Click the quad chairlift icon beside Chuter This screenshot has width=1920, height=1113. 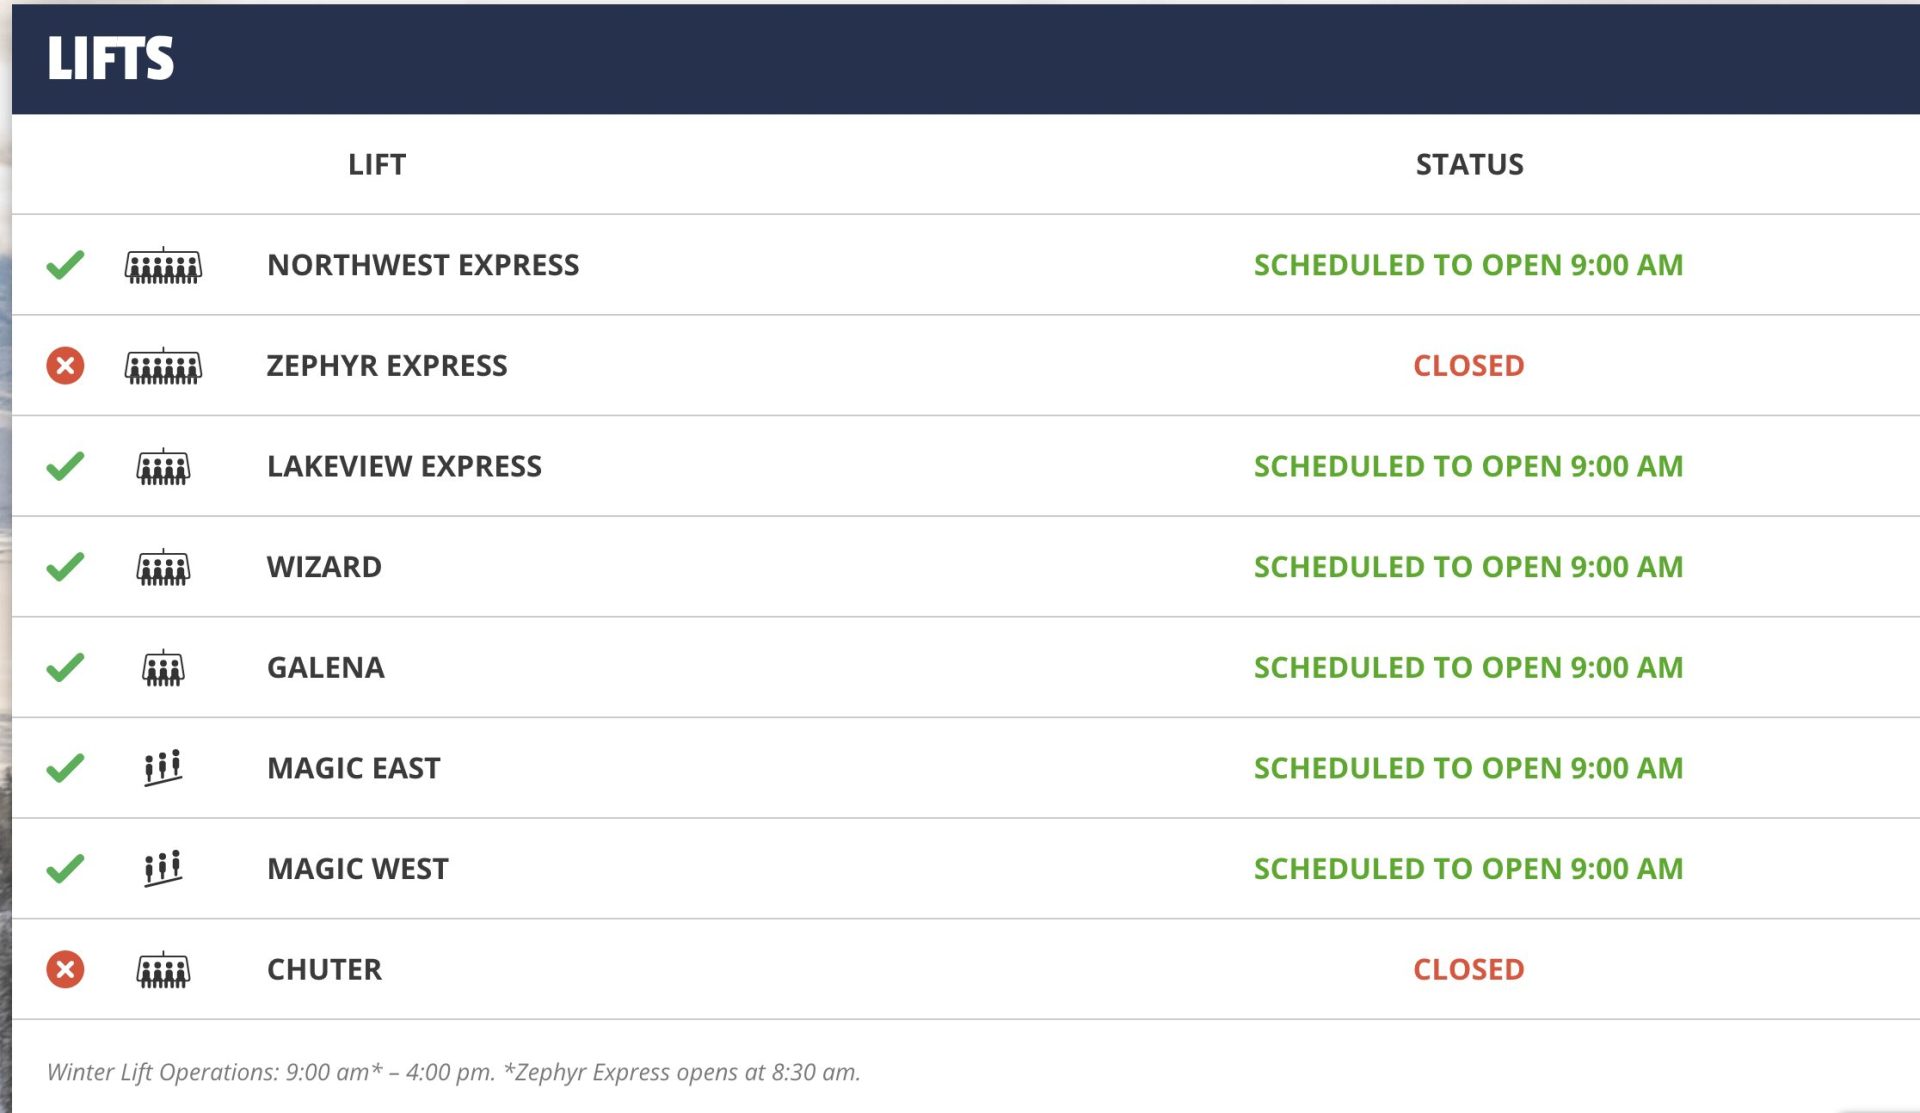163,970
